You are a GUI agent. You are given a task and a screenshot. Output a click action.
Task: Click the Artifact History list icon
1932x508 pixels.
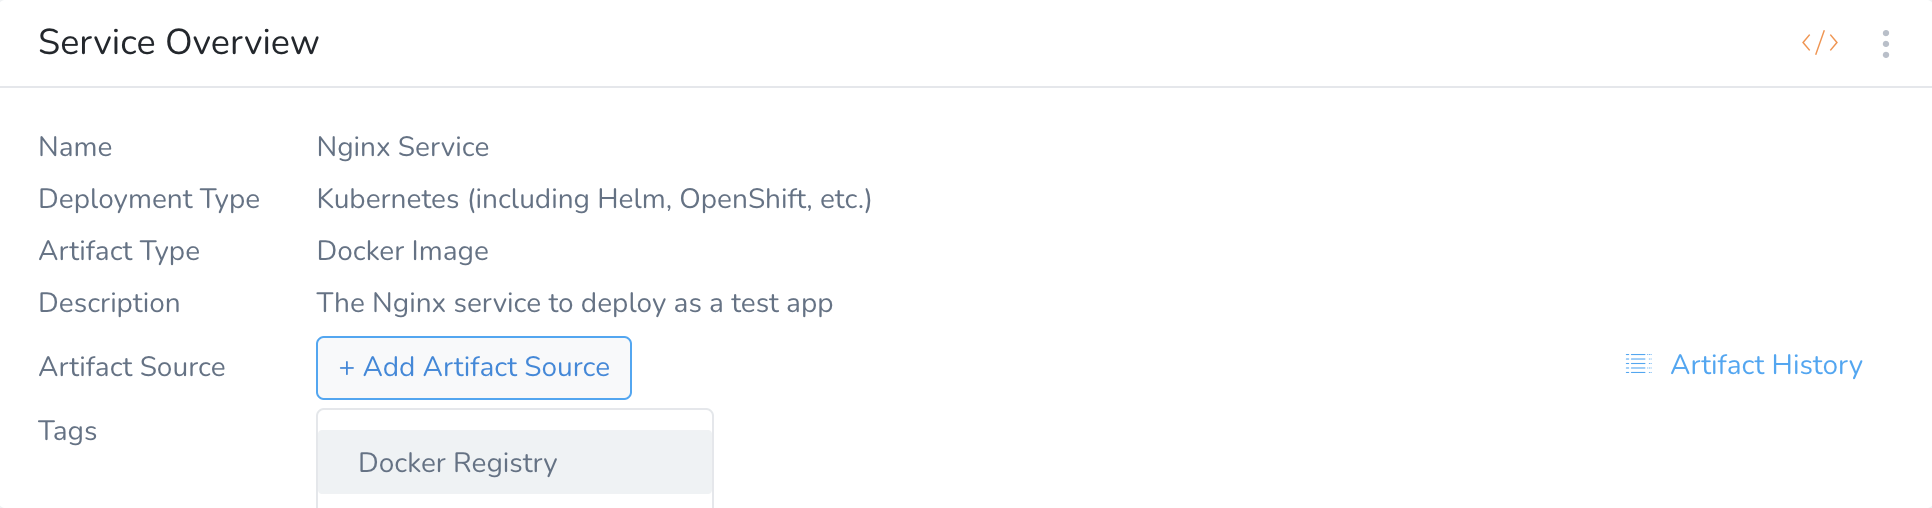pos(1638,364)
